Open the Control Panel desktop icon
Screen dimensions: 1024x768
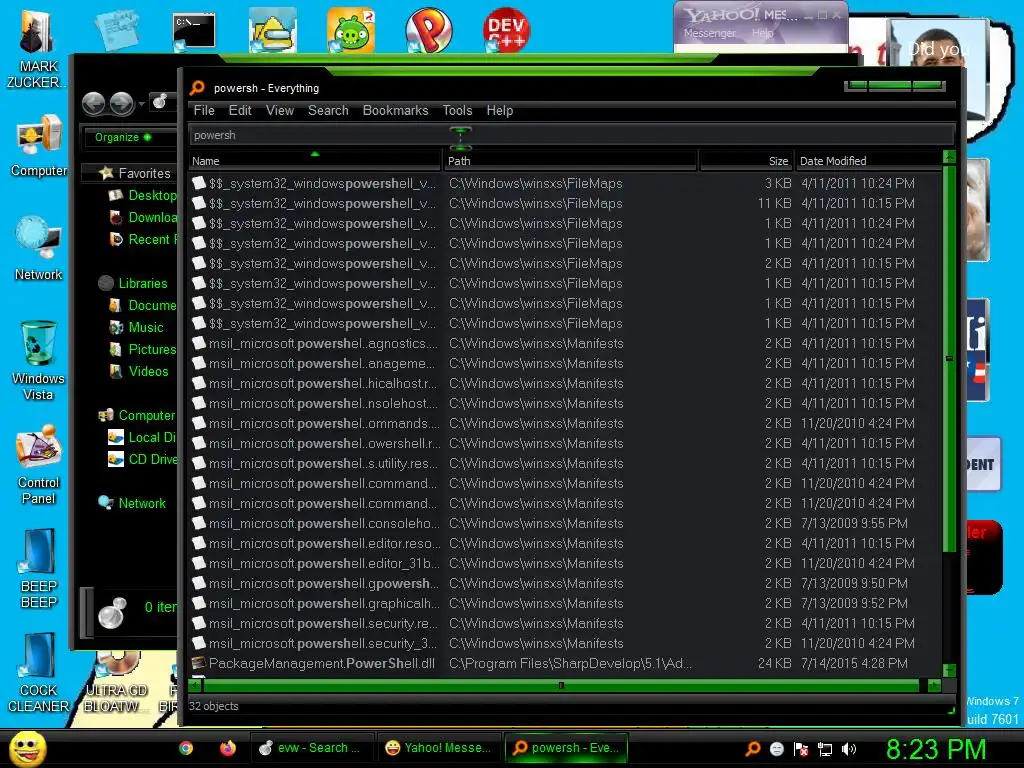(x=39, y=464)
